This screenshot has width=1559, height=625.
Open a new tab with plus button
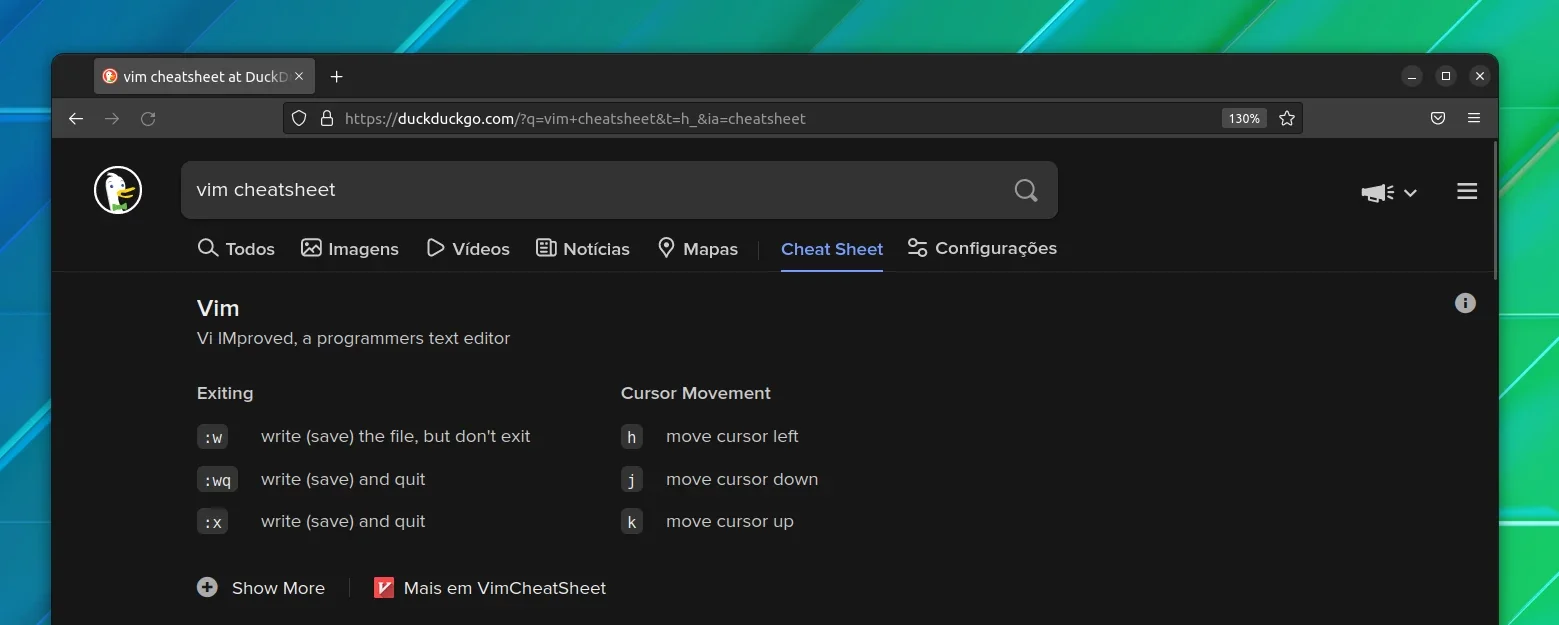click(337, 76)
